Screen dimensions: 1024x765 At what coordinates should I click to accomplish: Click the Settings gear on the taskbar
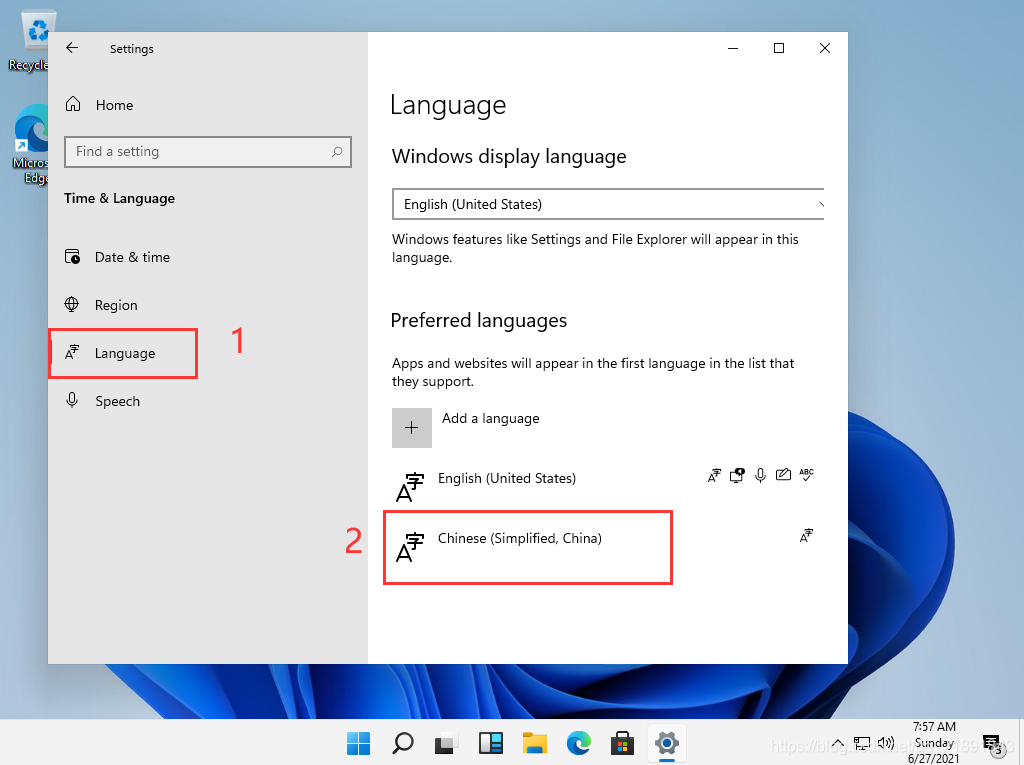coord(667,743)
